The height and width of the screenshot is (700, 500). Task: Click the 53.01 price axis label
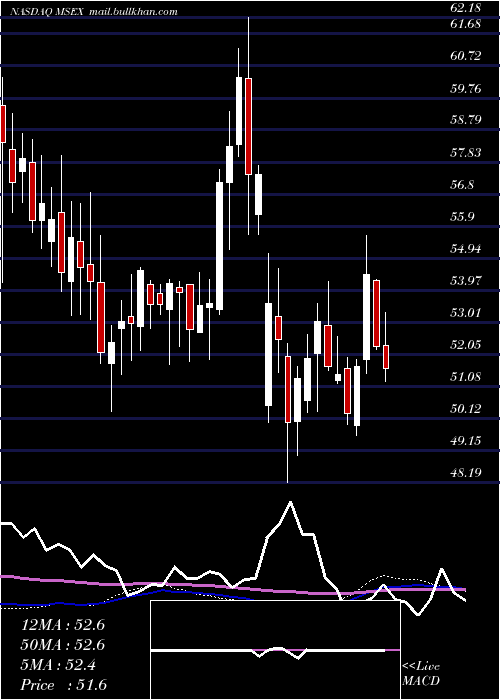pyautogui.click(x=466, y=312)
